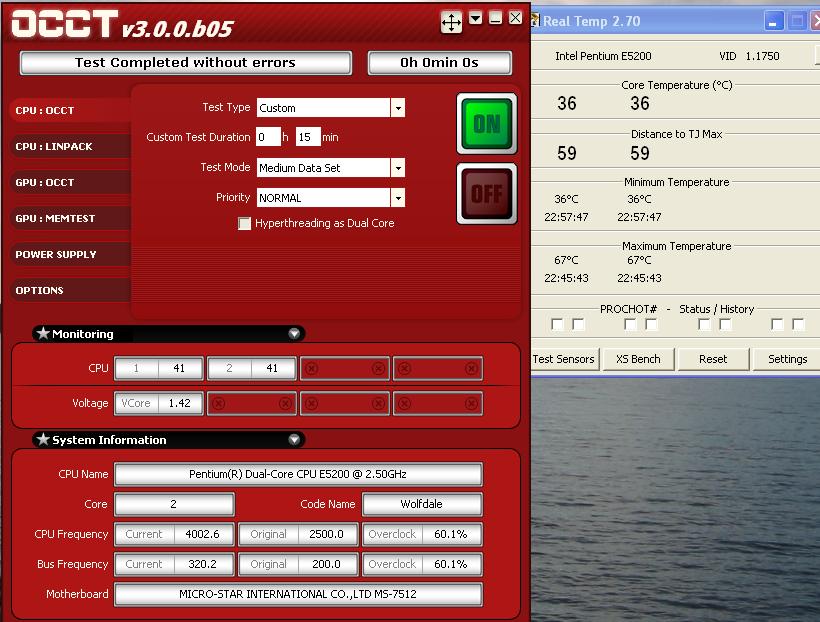This screenshot has width=820, height=622.
Task: Click XS Bench button in Real Temp
Action: tap(639, 359)
